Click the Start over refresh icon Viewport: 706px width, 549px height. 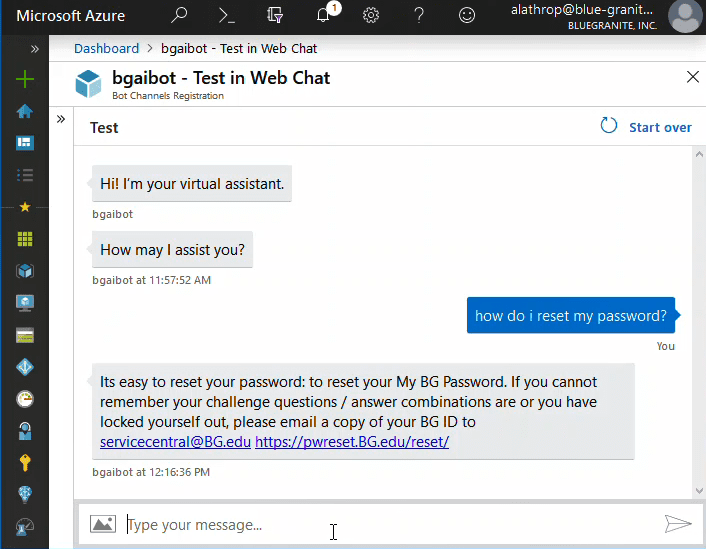coord(609,126)
